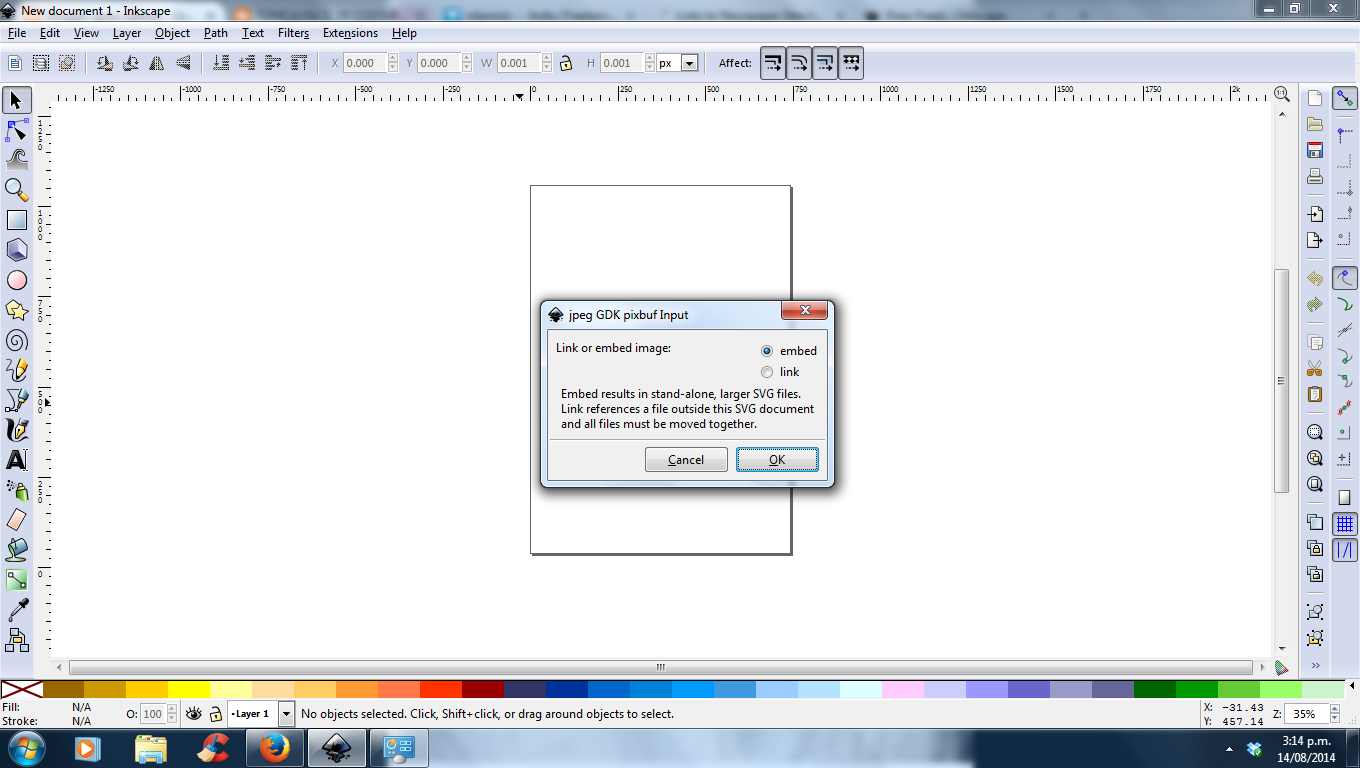Image resolution: width=1360 pixels, height=768 pixels.
Task: Select the Paint Bucket fill tool
Action: pyautogui.click(x=17, y=550)
